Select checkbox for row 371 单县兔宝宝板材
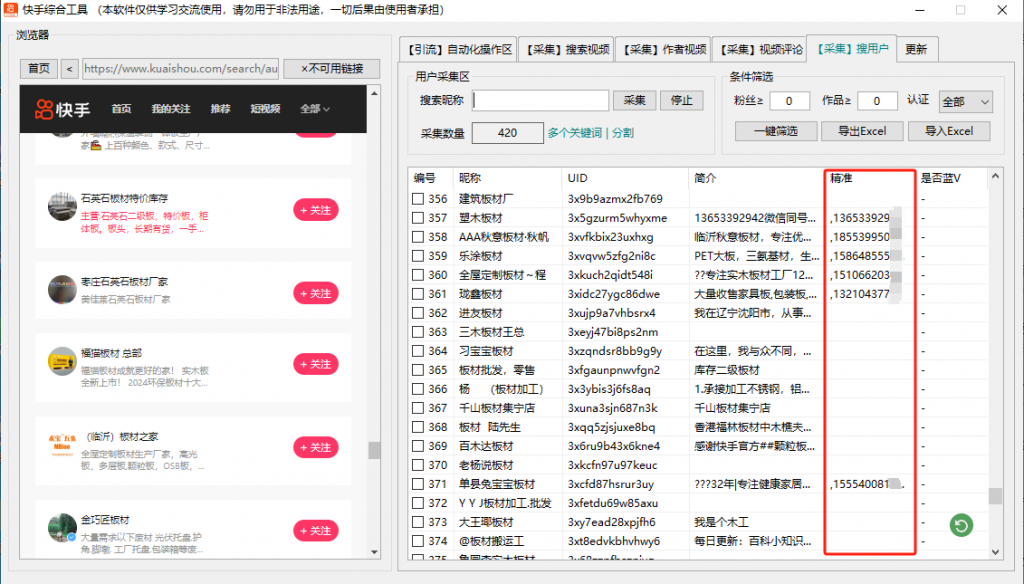This screenshot has width=1024, height=584. pyautogui.click(x=418, y=484)
